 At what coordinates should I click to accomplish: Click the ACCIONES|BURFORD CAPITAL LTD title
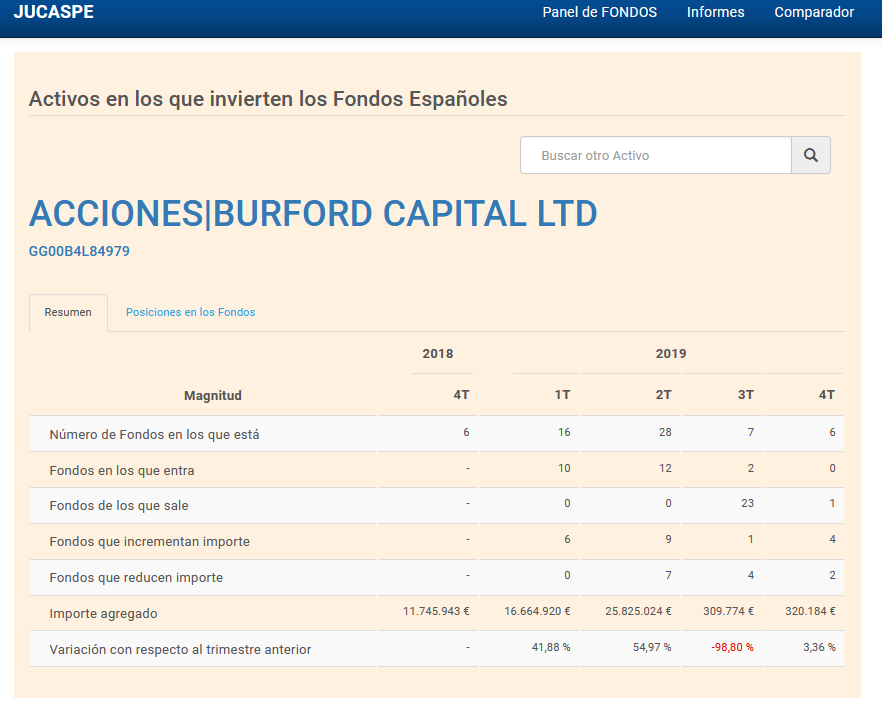tap(313, 214)
